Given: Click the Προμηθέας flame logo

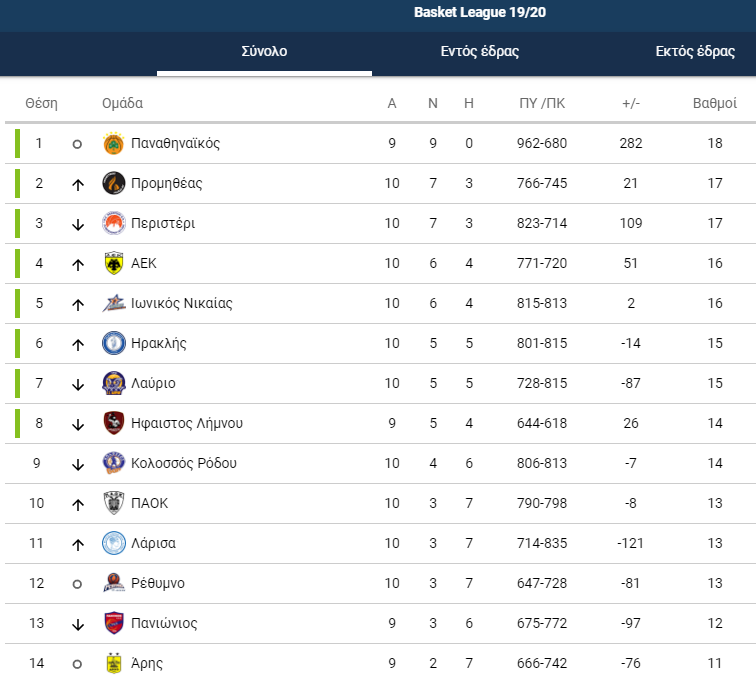Looking at the screenshot, I should [x=114, y=183].
